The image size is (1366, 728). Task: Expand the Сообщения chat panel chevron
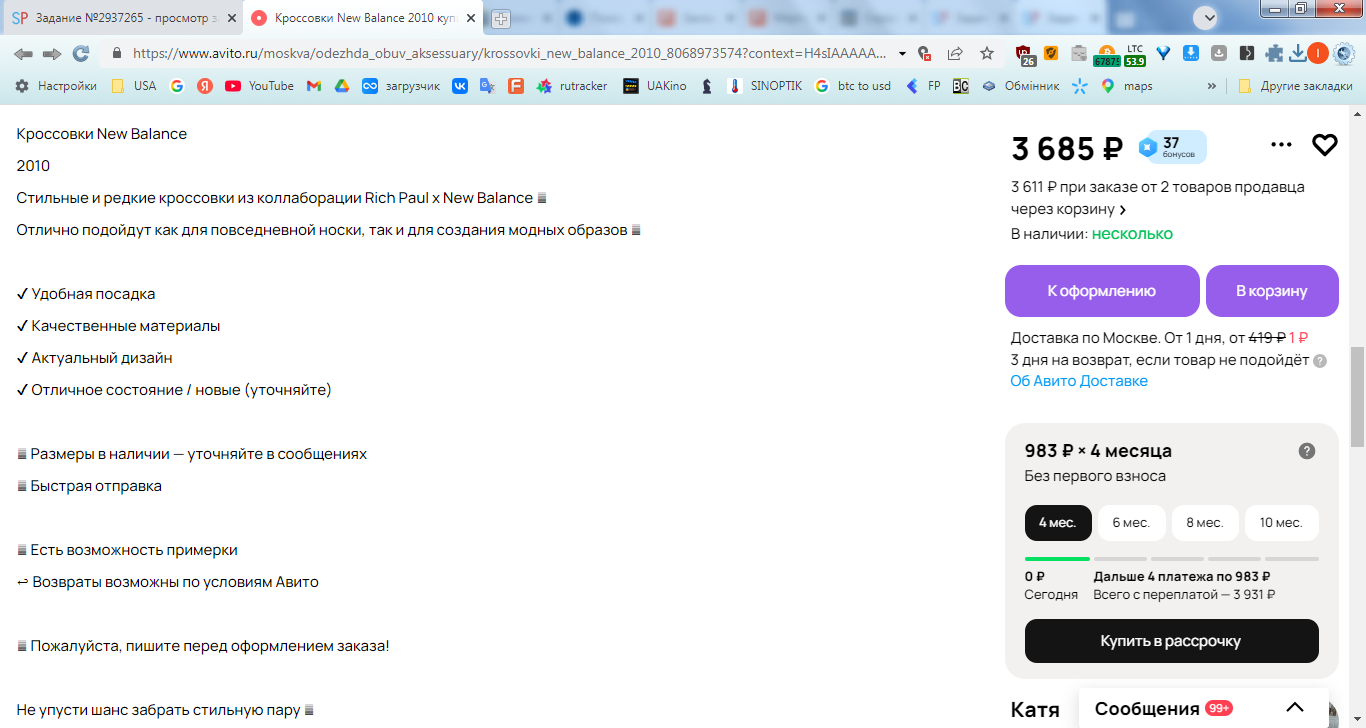[x=1294, y=708]
